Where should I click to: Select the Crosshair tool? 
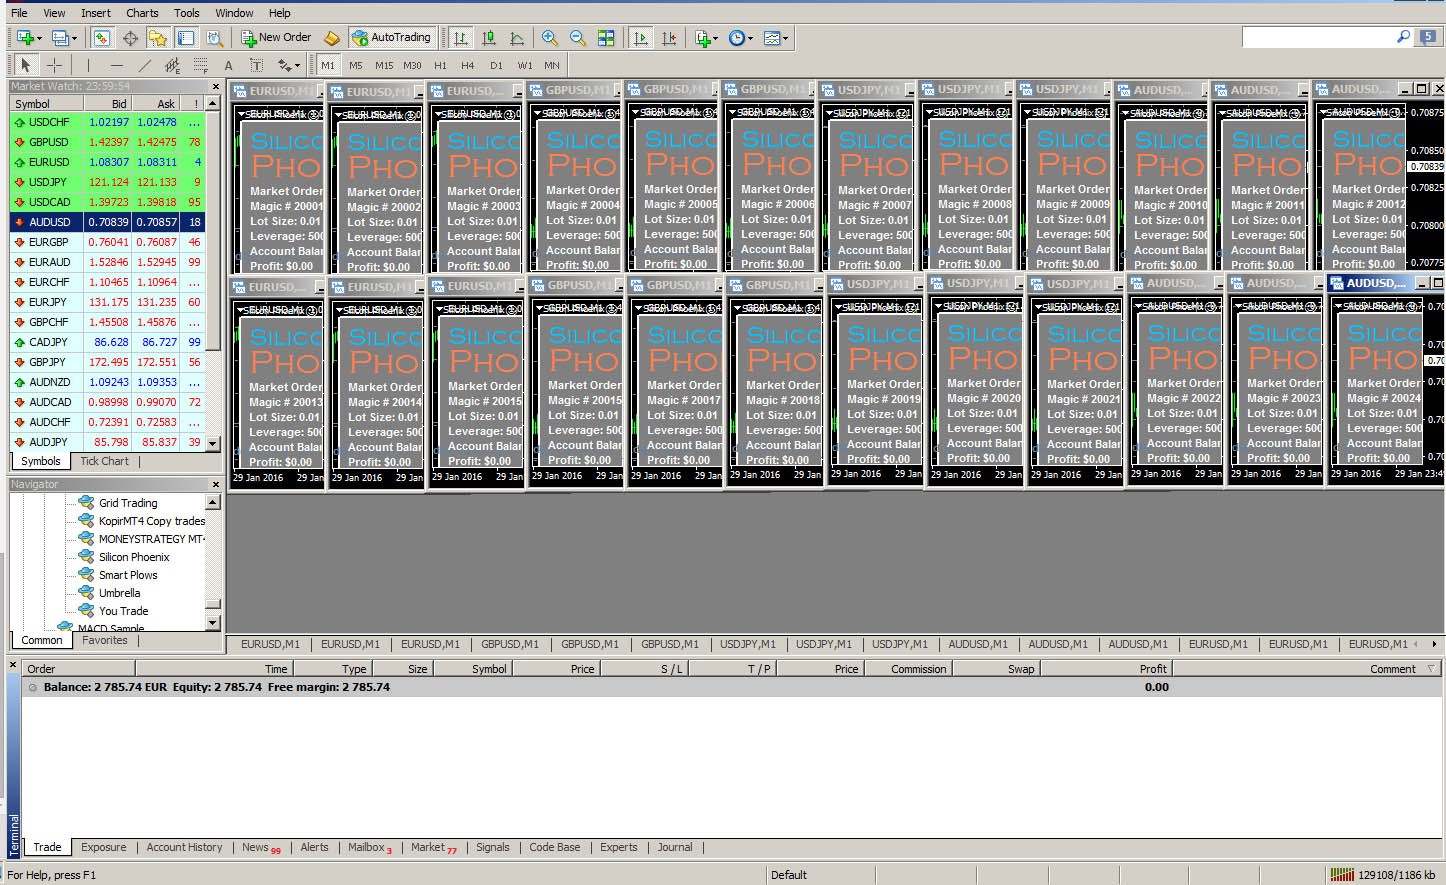click(x=54, y=65)
